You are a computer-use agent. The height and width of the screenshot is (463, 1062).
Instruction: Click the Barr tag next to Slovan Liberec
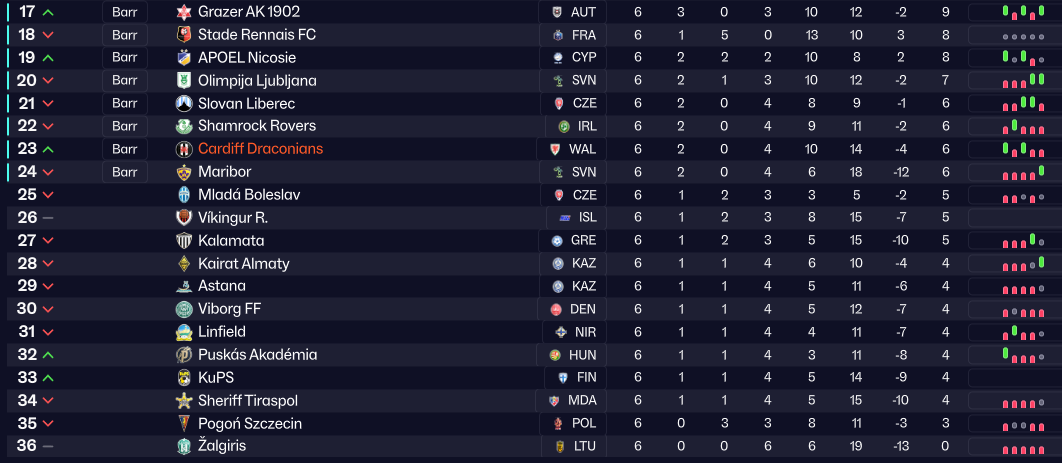pos(125,103)
